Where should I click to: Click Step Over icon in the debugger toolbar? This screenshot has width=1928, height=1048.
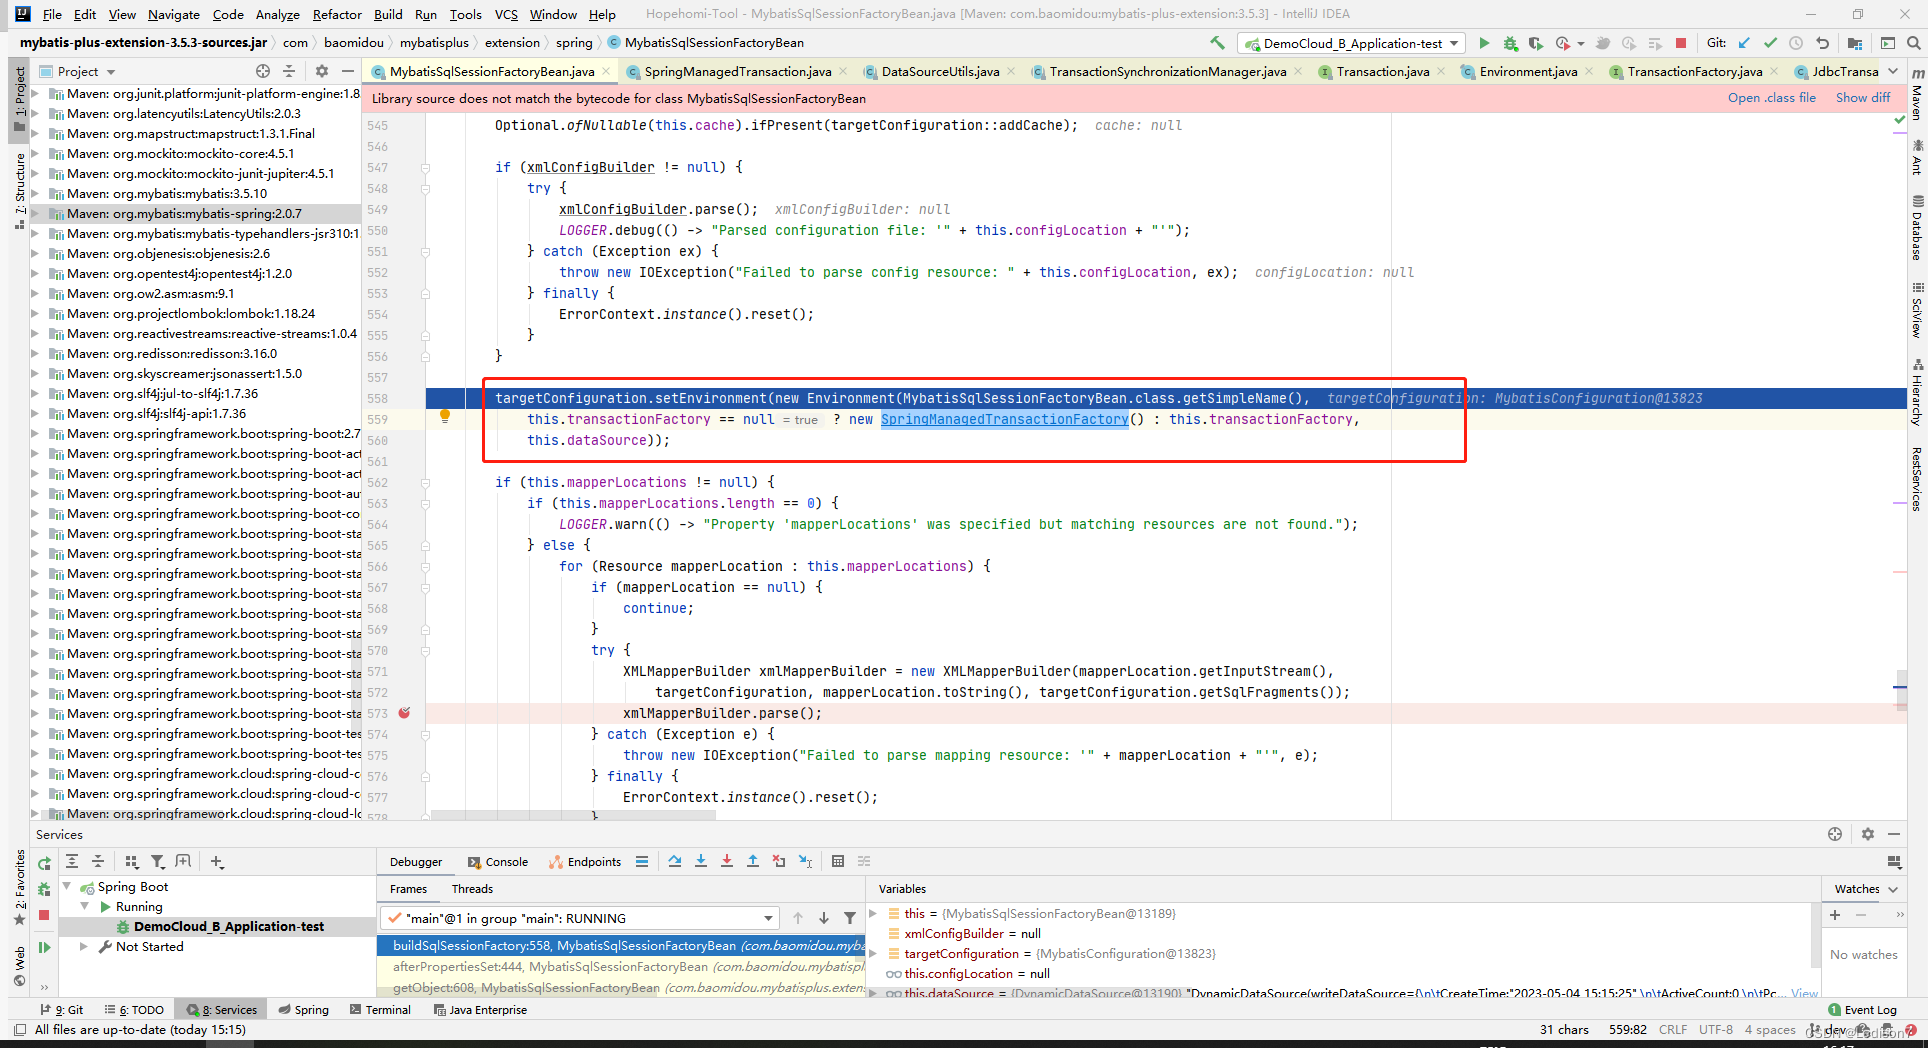pos(675,861)
